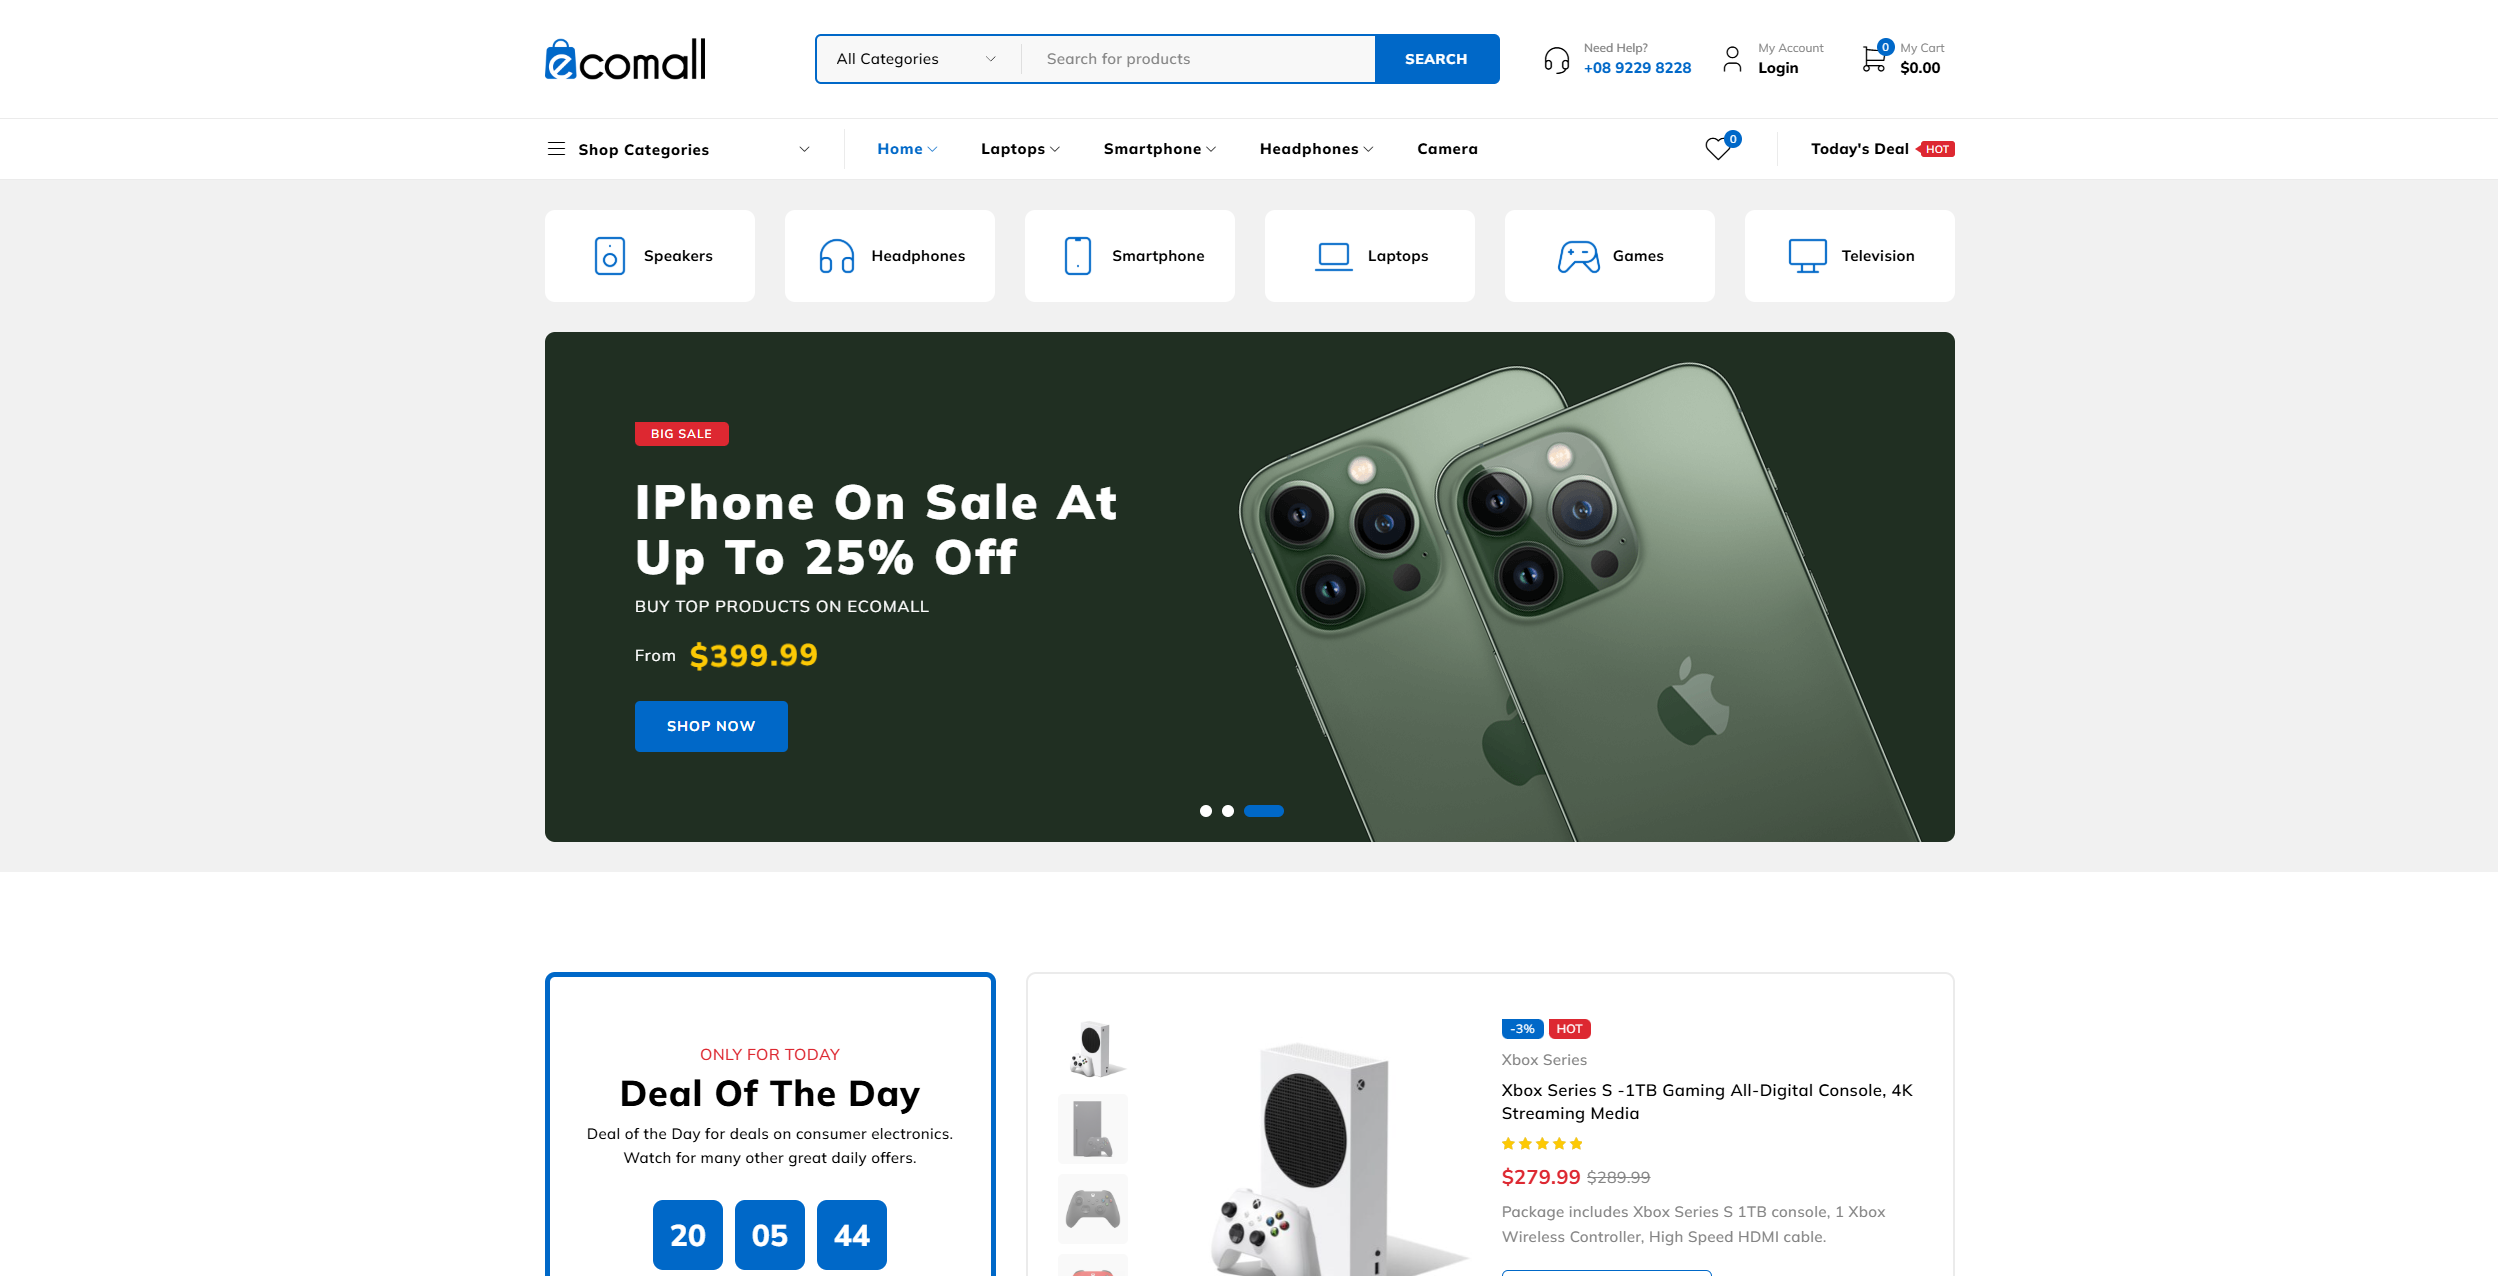Select the Television monitor icon

click(x=1807, y=256)
